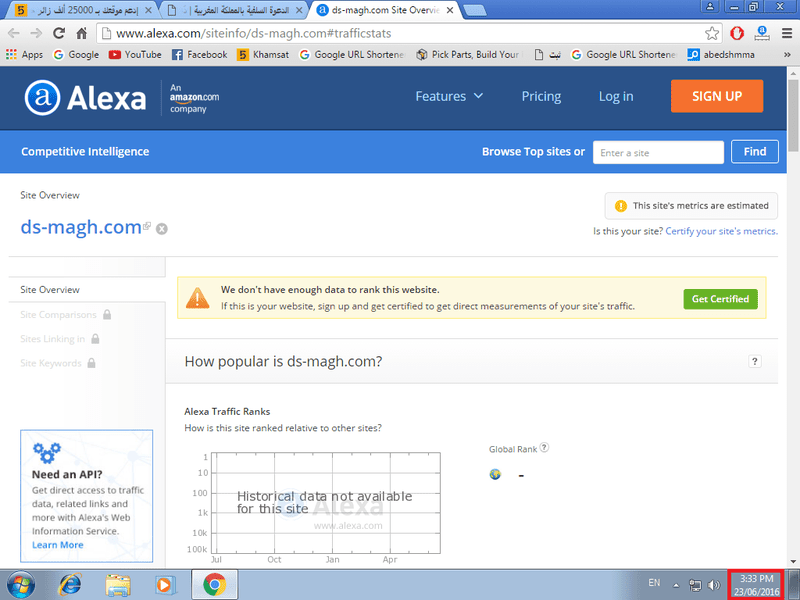Open the external link icon beside ds-magh.com

coord(147,226)
